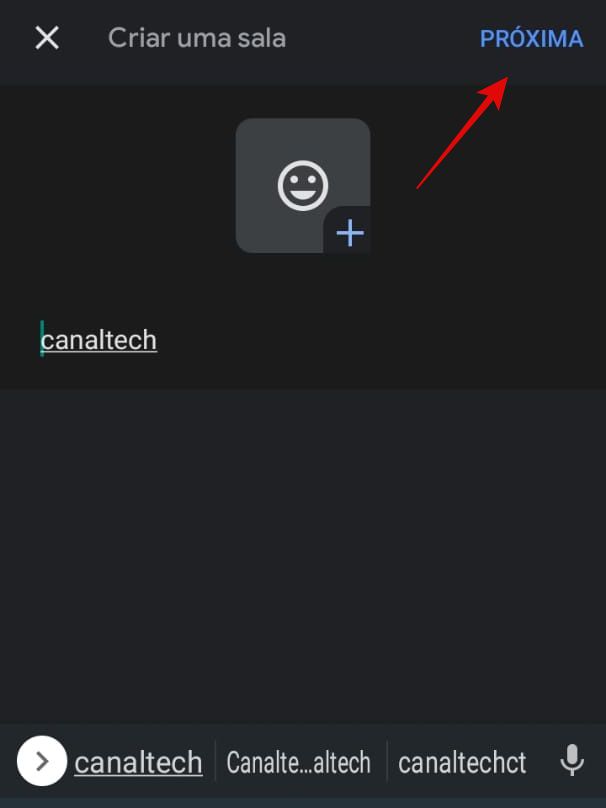This screenshot has height=808, width=606.
Task: Tap the divider-separated middle keyboard suggestion
Action: (x=298, y=762)
